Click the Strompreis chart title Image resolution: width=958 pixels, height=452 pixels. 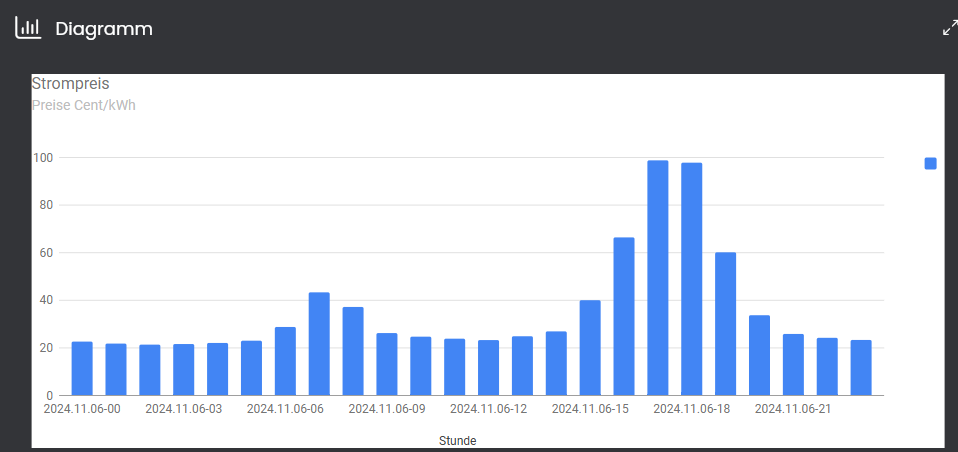tap(70, 84)
